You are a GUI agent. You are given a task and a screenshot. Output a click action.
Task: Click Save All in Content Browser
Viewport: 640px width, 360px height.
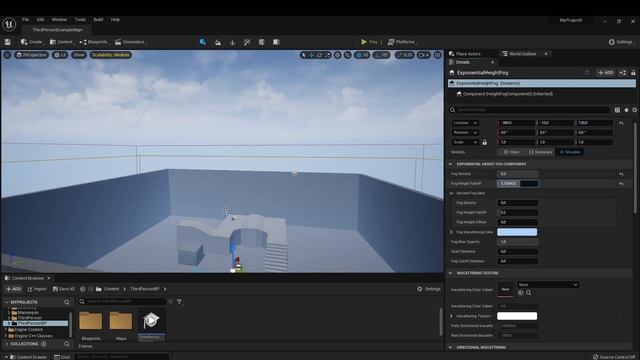tap(64, 289)
